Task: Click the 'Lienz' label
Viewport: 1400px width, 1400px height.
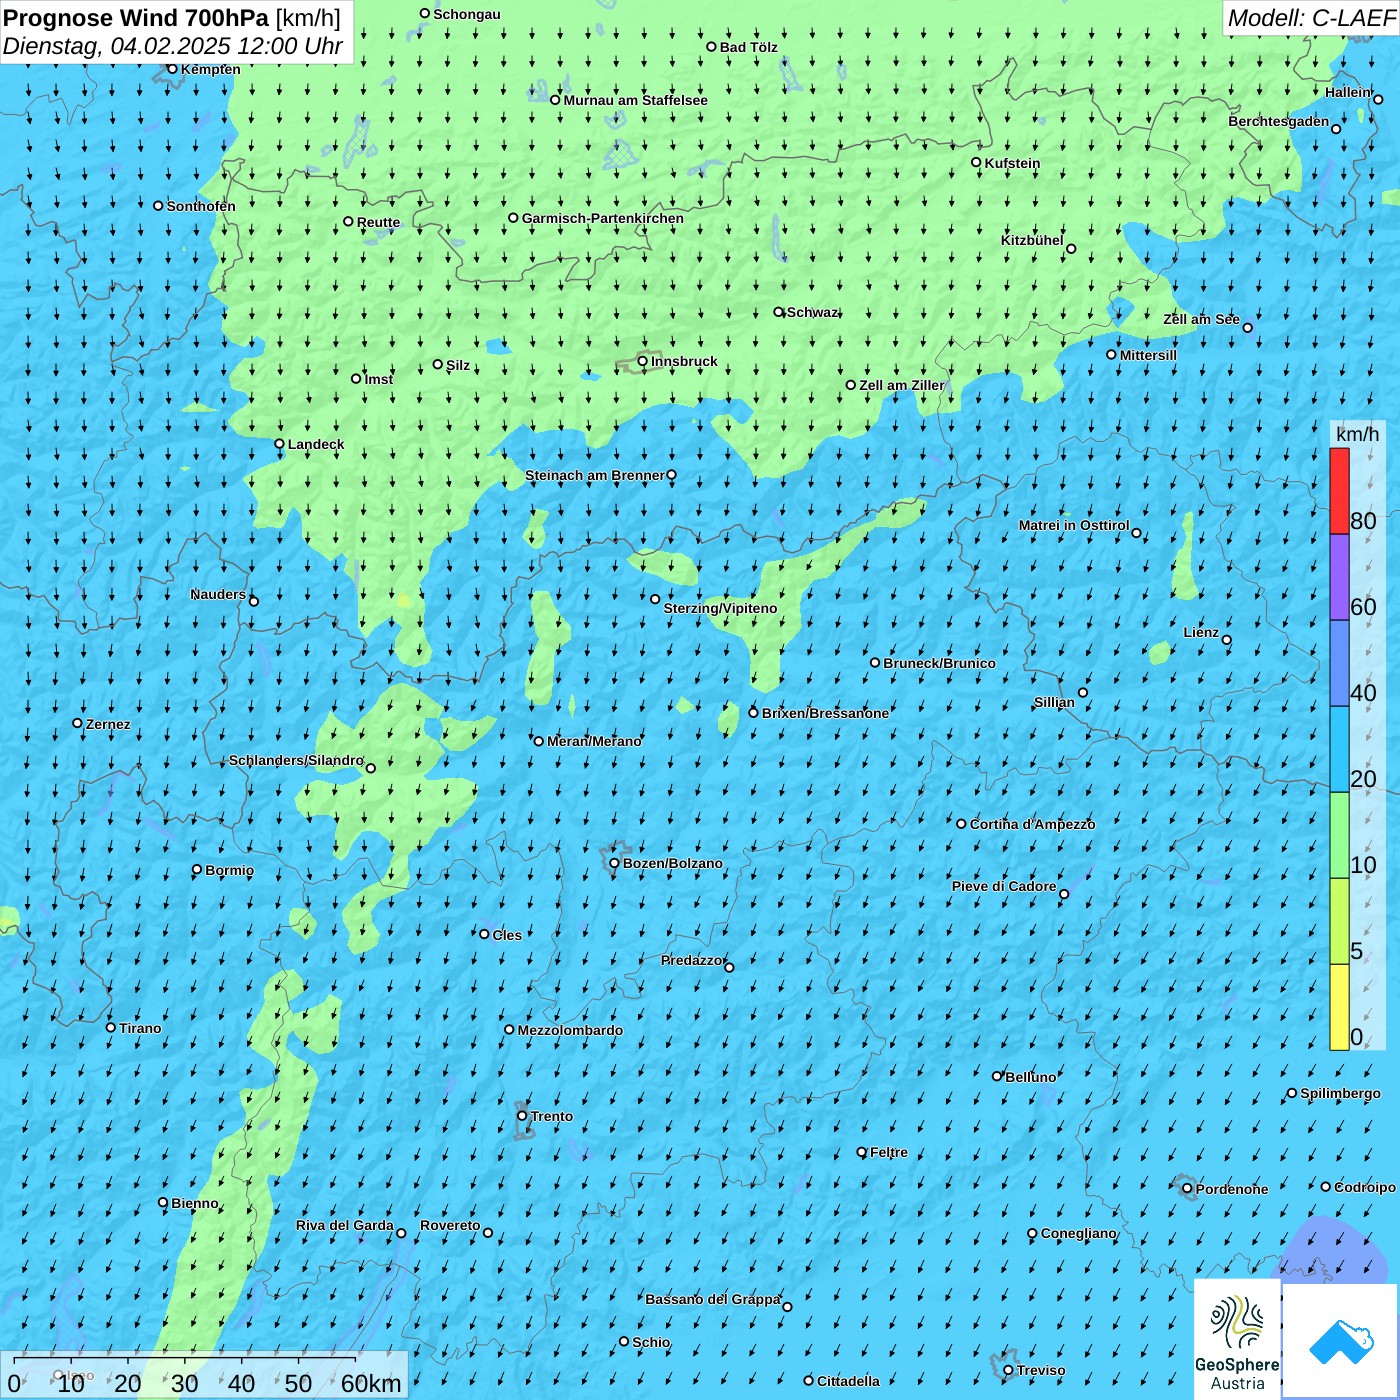Action: [1201, 632]
